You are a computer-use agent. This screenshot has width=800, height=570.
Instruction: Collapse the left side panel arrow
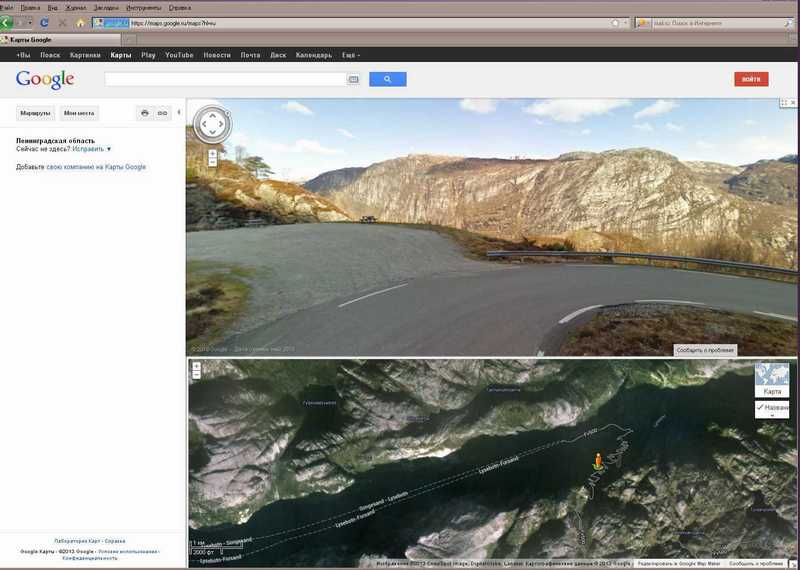[x=179, y=112]
